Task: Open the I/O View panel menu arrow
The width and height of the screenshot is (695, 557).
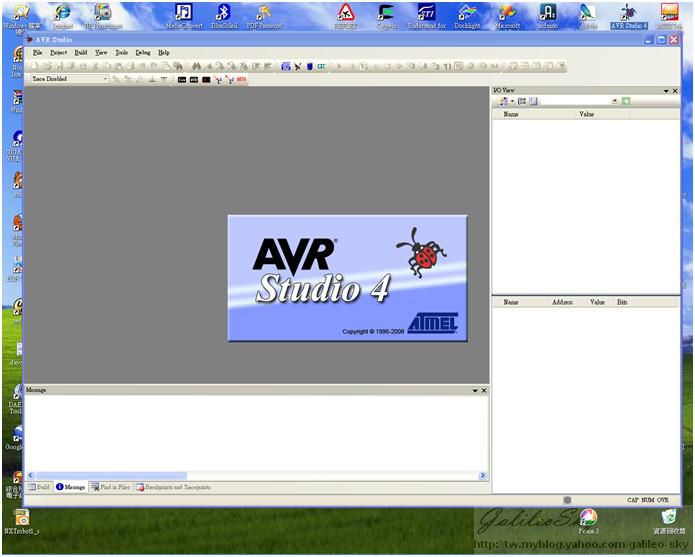Action: pyautogui.click(x=666, y=91)
